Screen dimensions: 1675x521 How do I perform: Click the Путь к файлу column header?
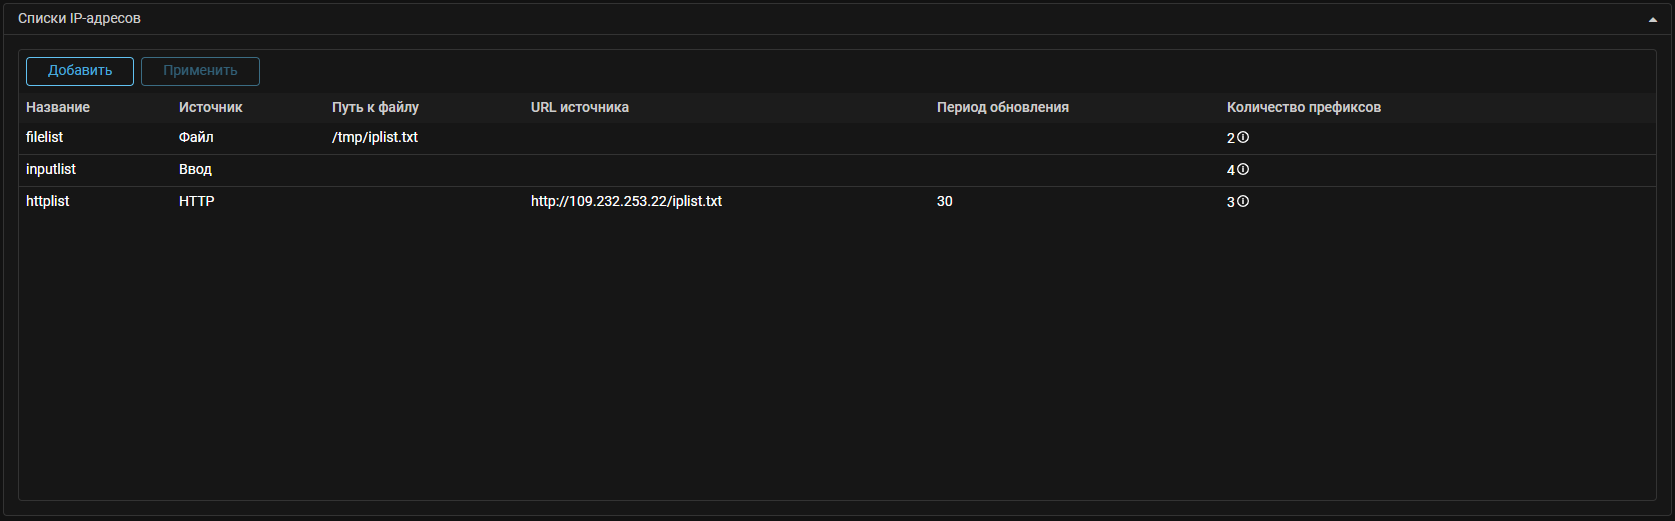point(375,107)
